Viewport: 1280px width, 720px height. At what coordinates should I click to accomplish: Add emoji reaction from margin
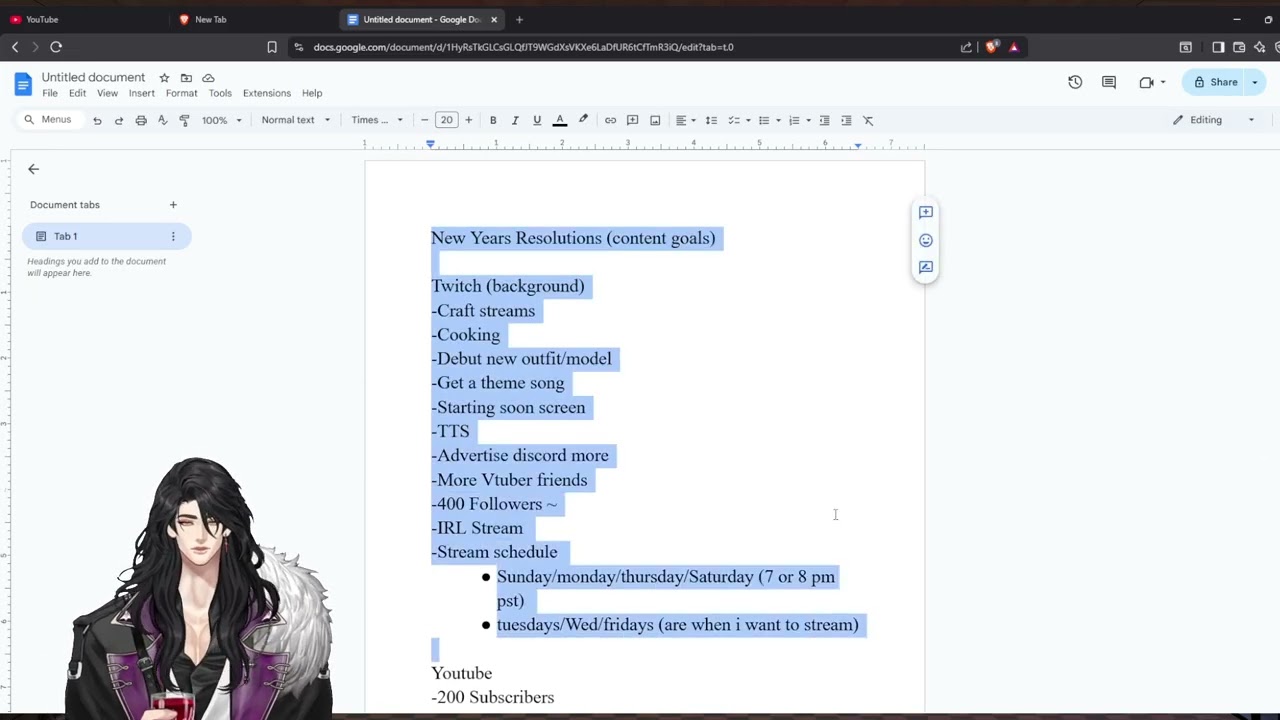click(926, 240)
